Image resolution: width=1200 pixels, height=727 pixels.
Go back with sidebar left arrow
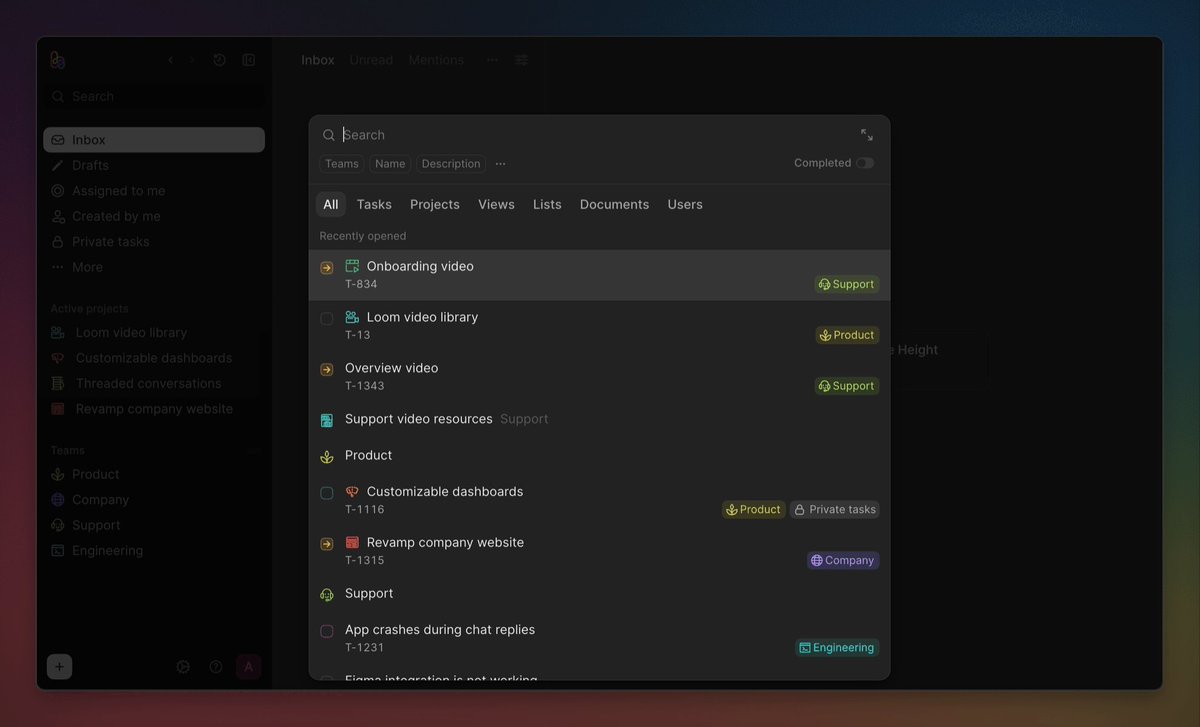(x=170, y=60)
